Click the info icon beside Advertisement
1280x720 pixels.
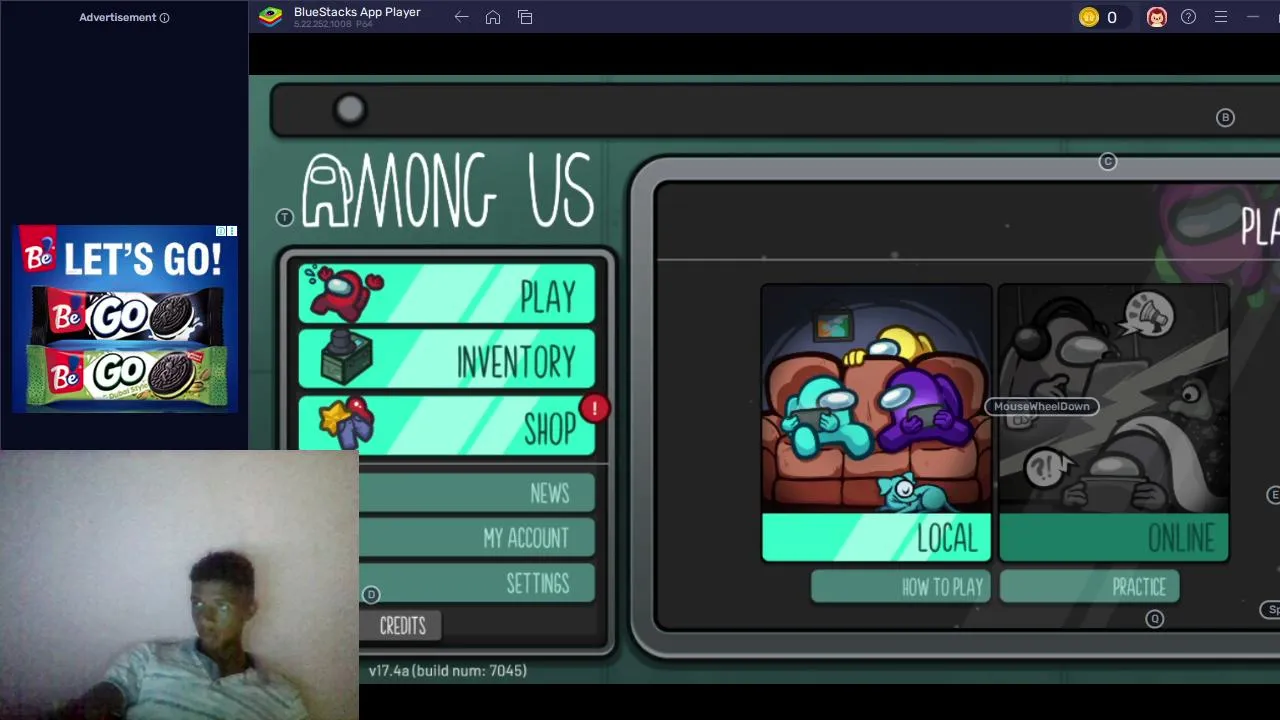pos(164,17)
